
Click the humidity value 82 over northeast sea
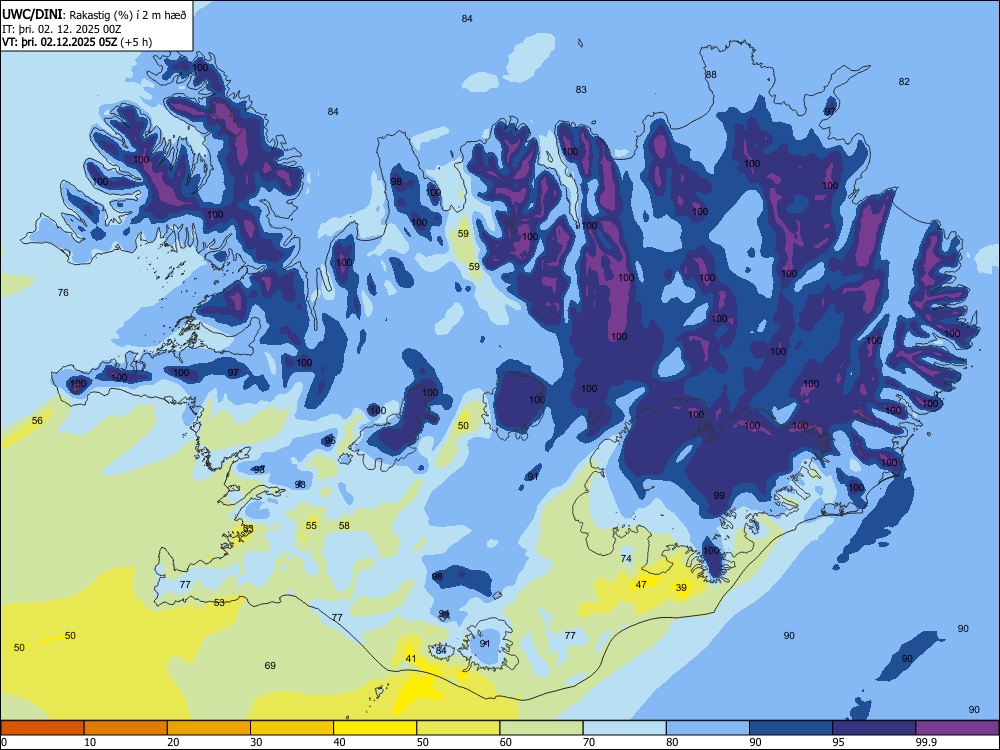tap(904, 81)
